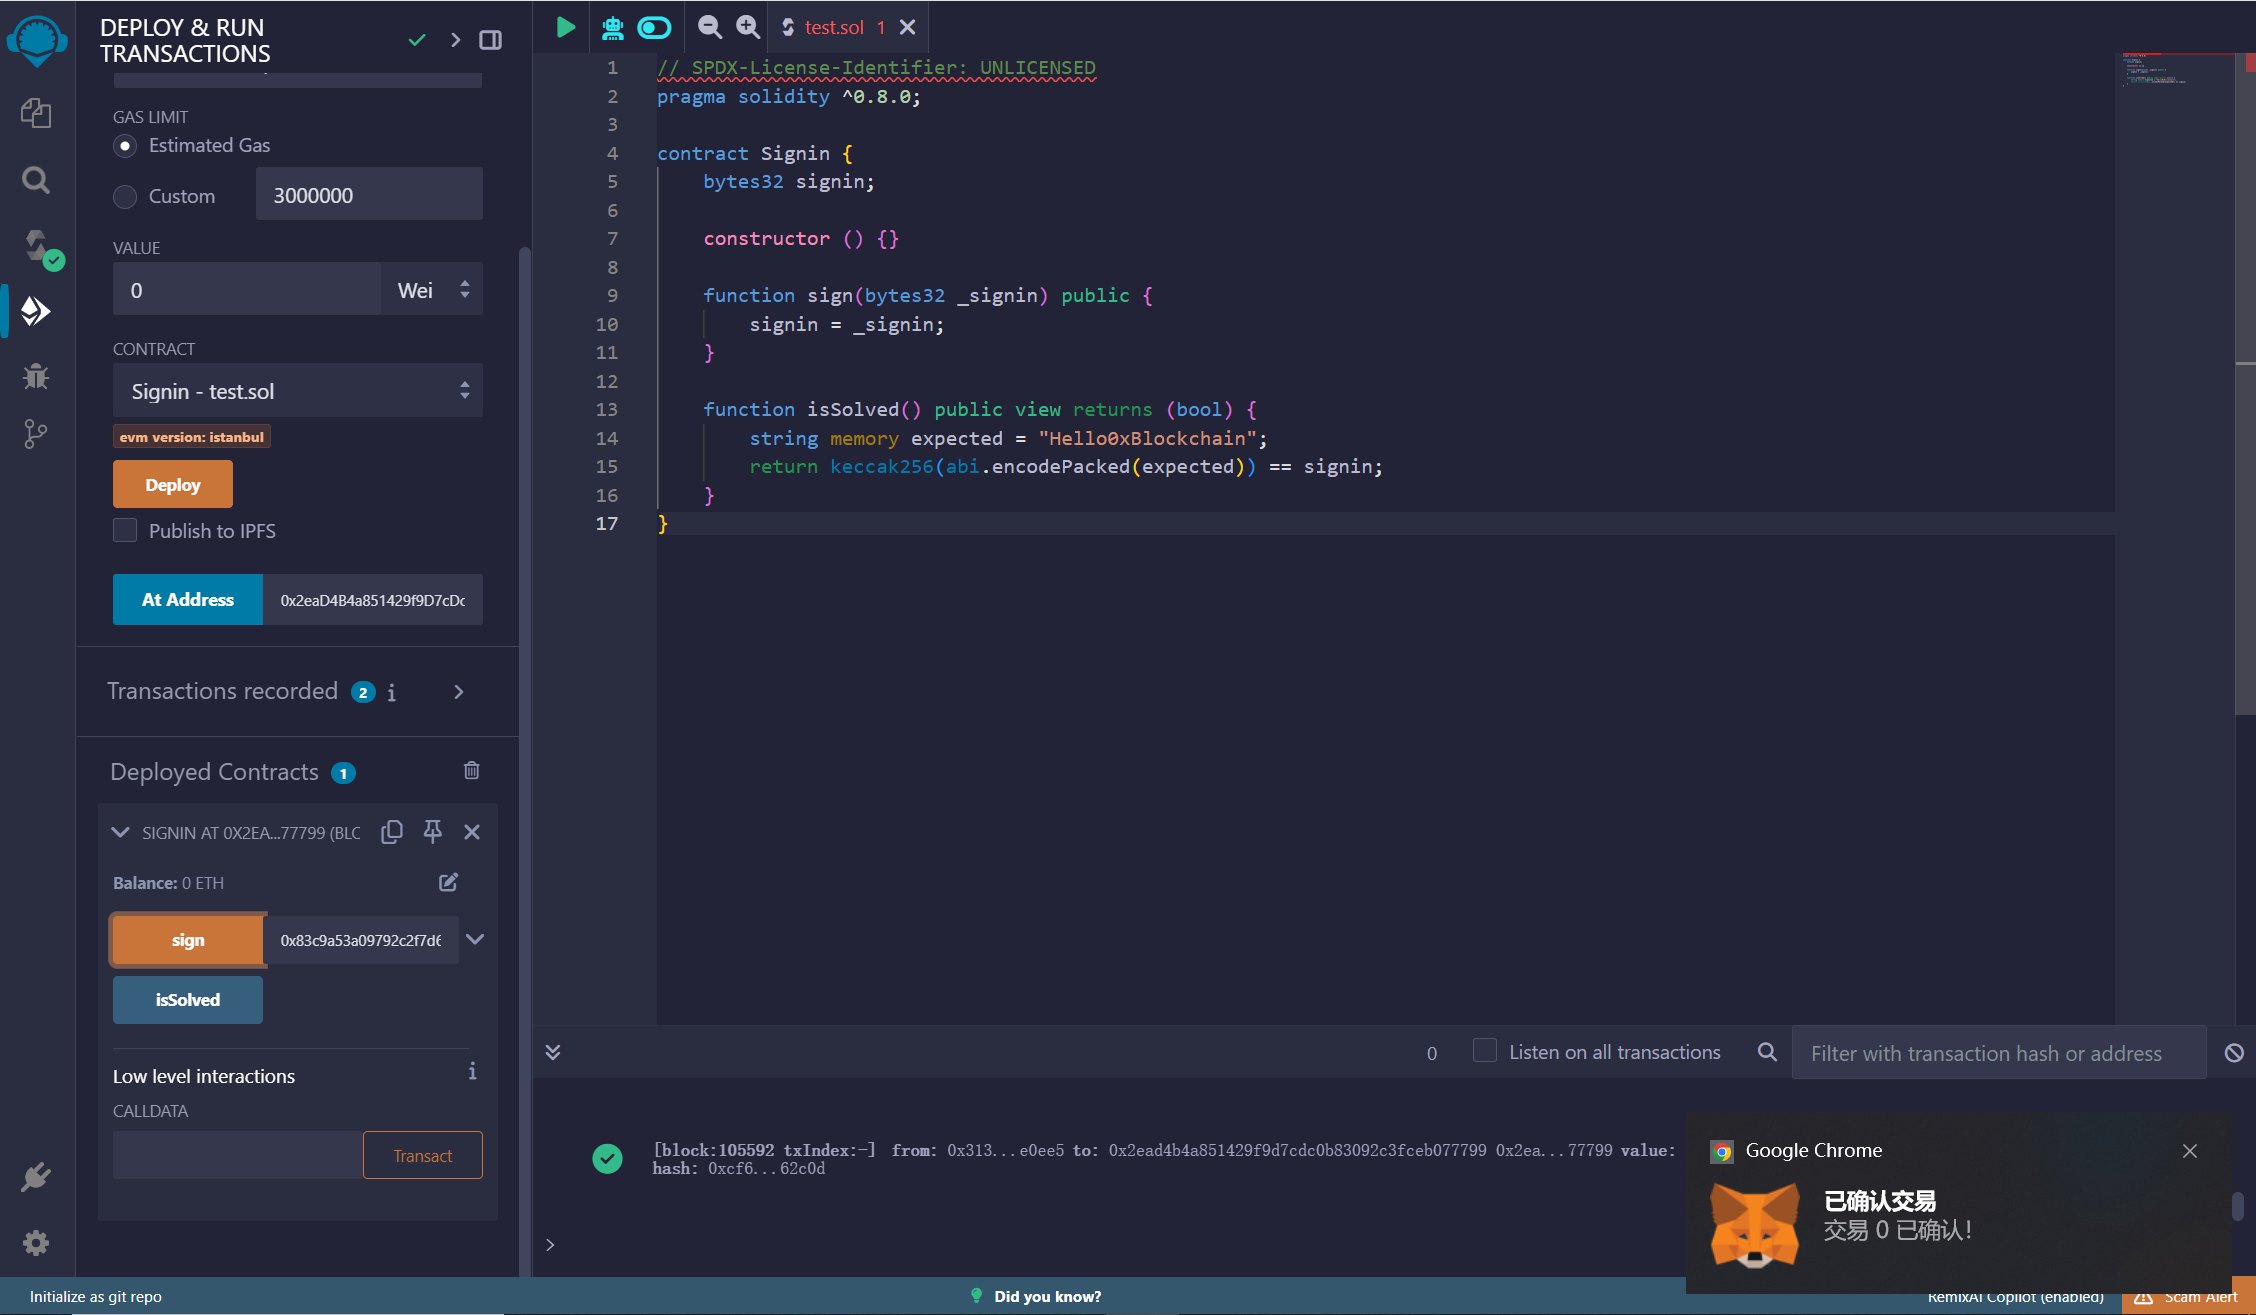Zoom out the editor font

[x=709, y=27]
